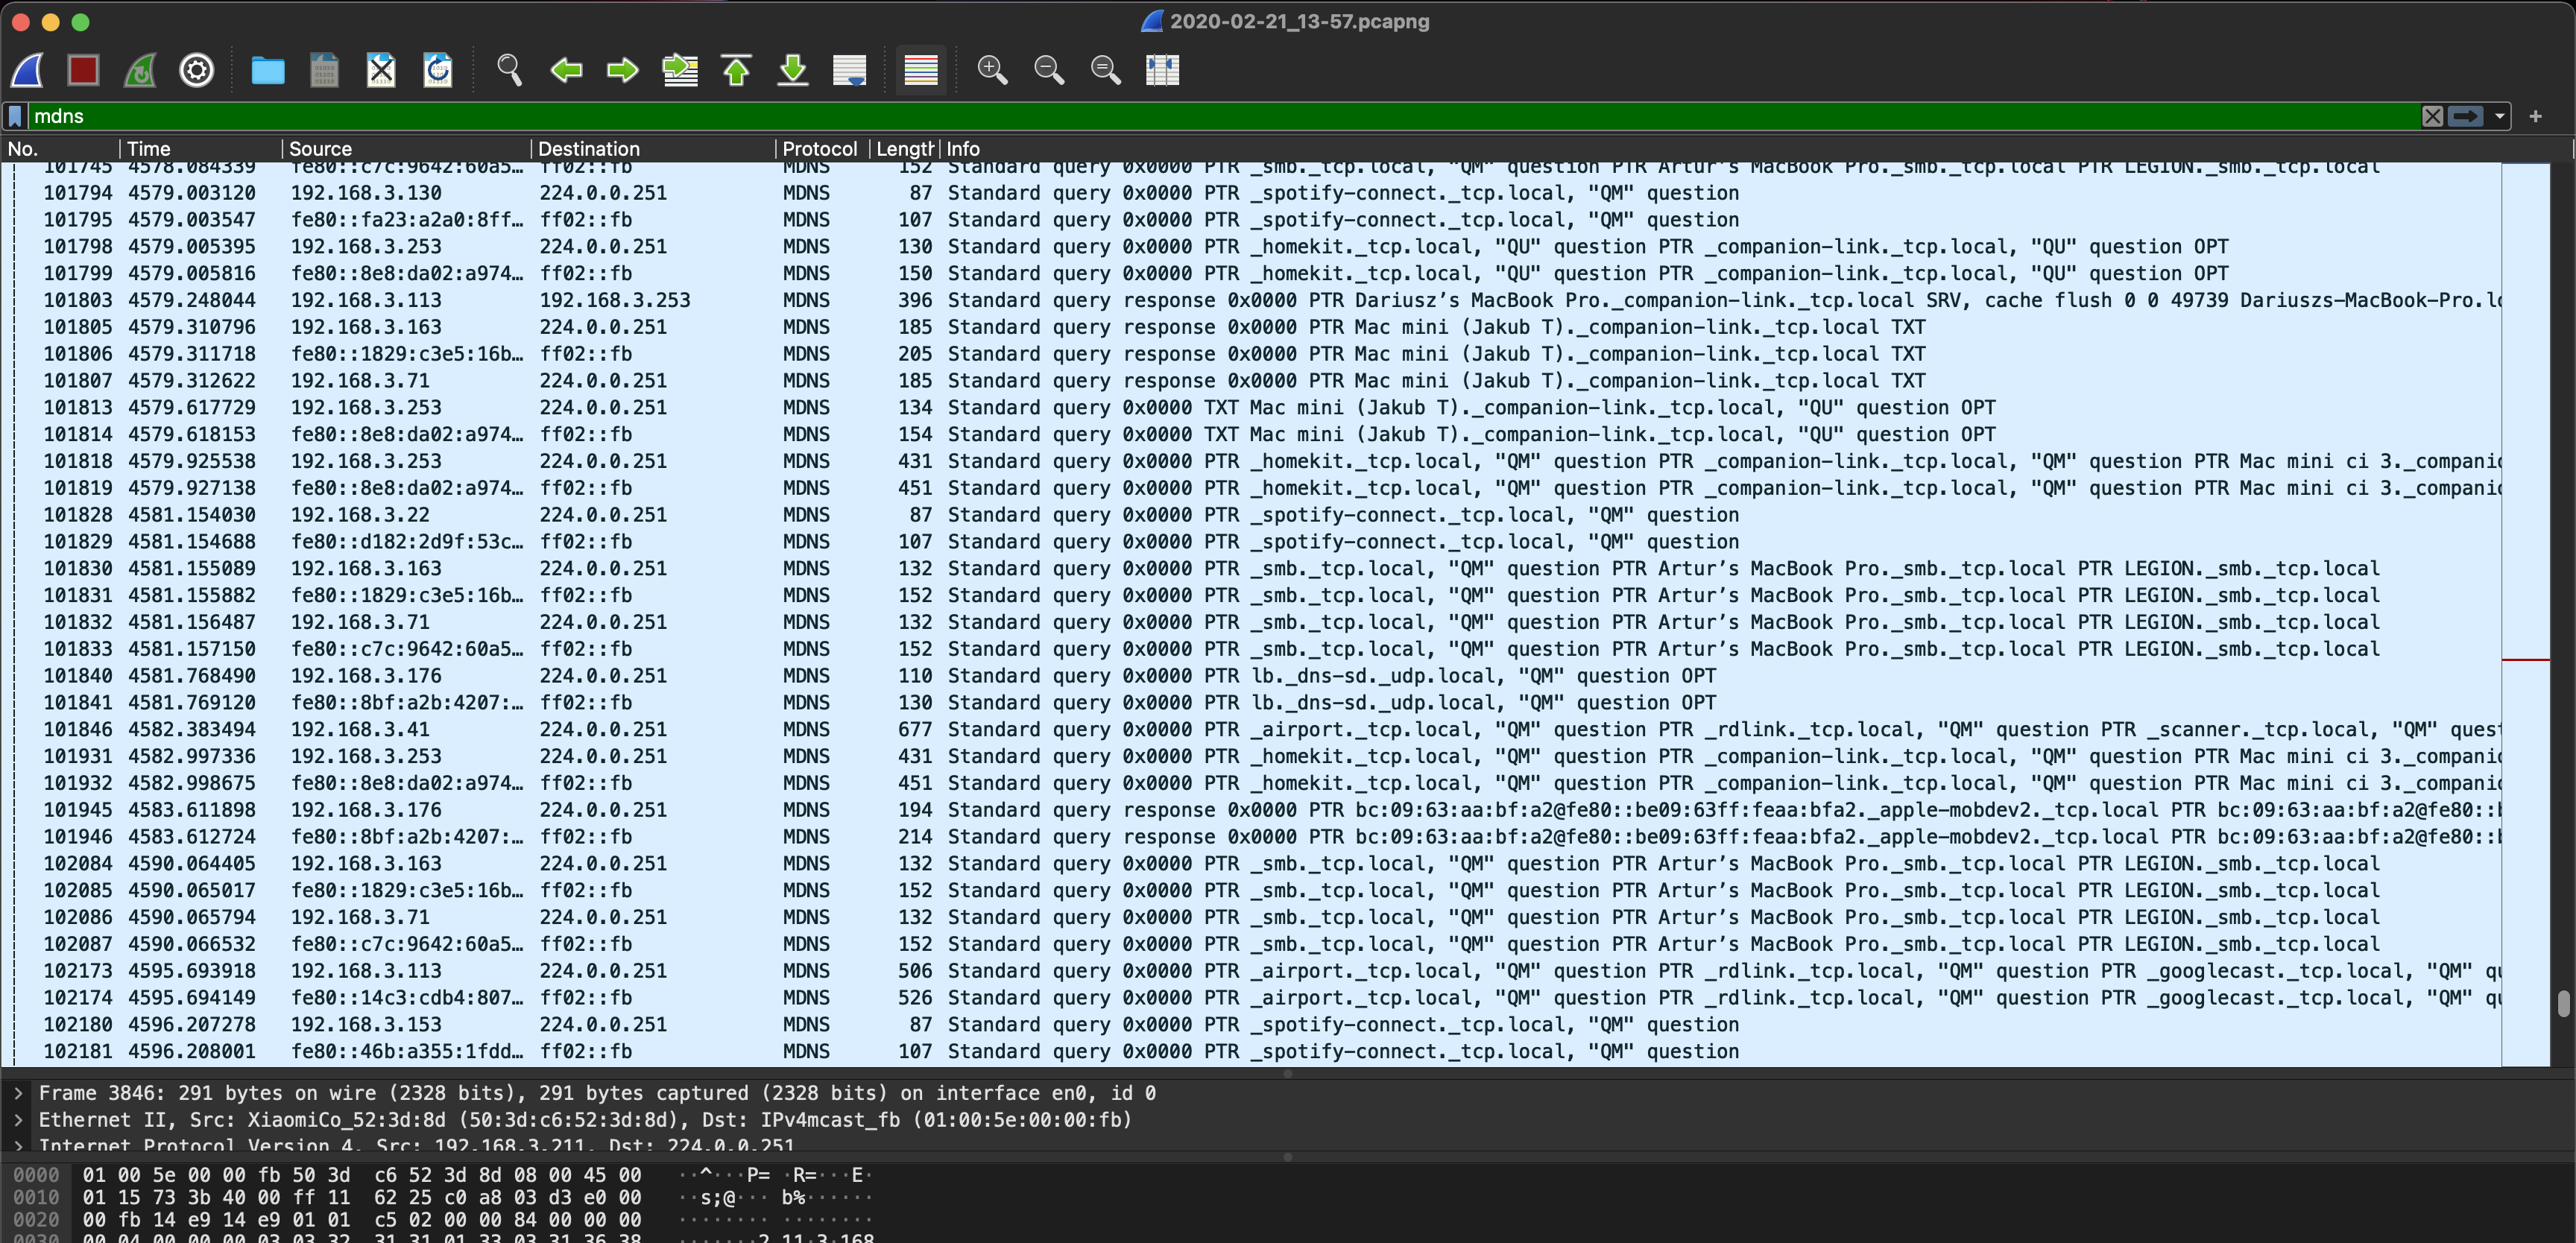Jump to the first packet with the up arrow
2576x1243 pixels.
[x=736, y=70]
